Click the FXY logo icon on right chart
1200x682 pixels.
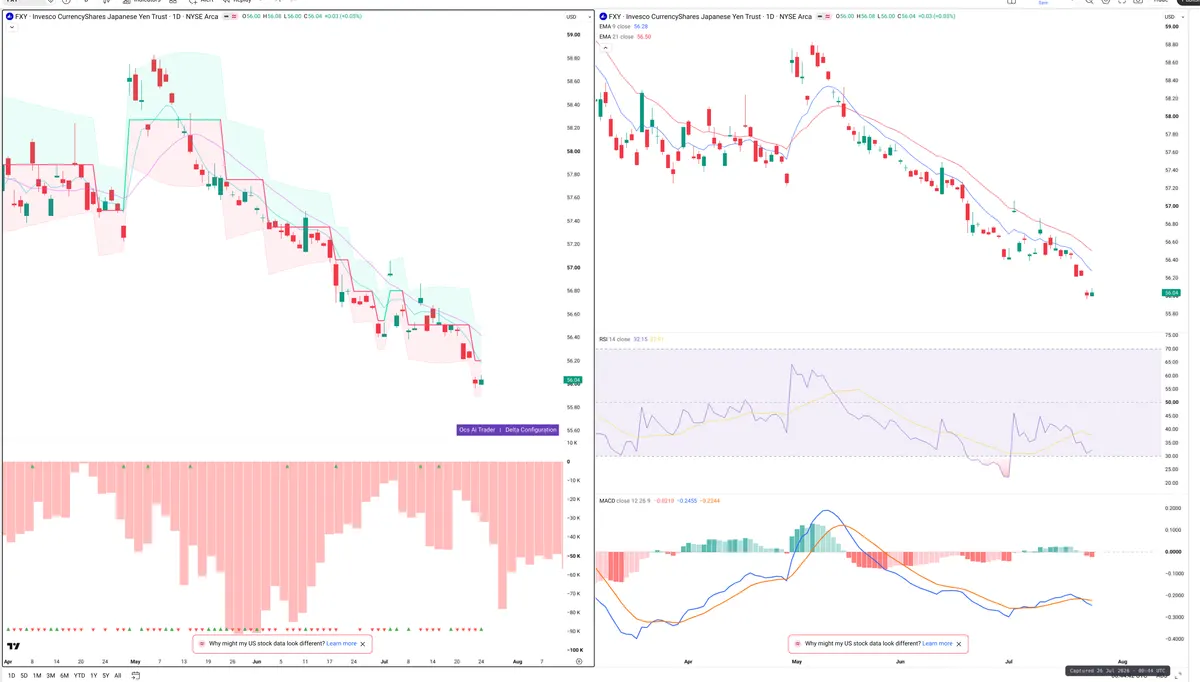pyautogui.click(x=603, y=17)
